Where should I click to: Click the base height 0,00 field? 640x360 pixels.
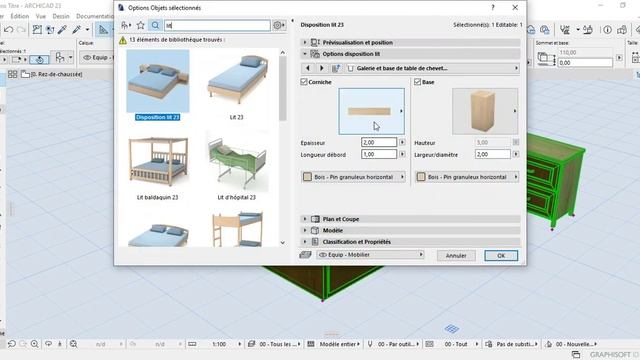[585, 63]
